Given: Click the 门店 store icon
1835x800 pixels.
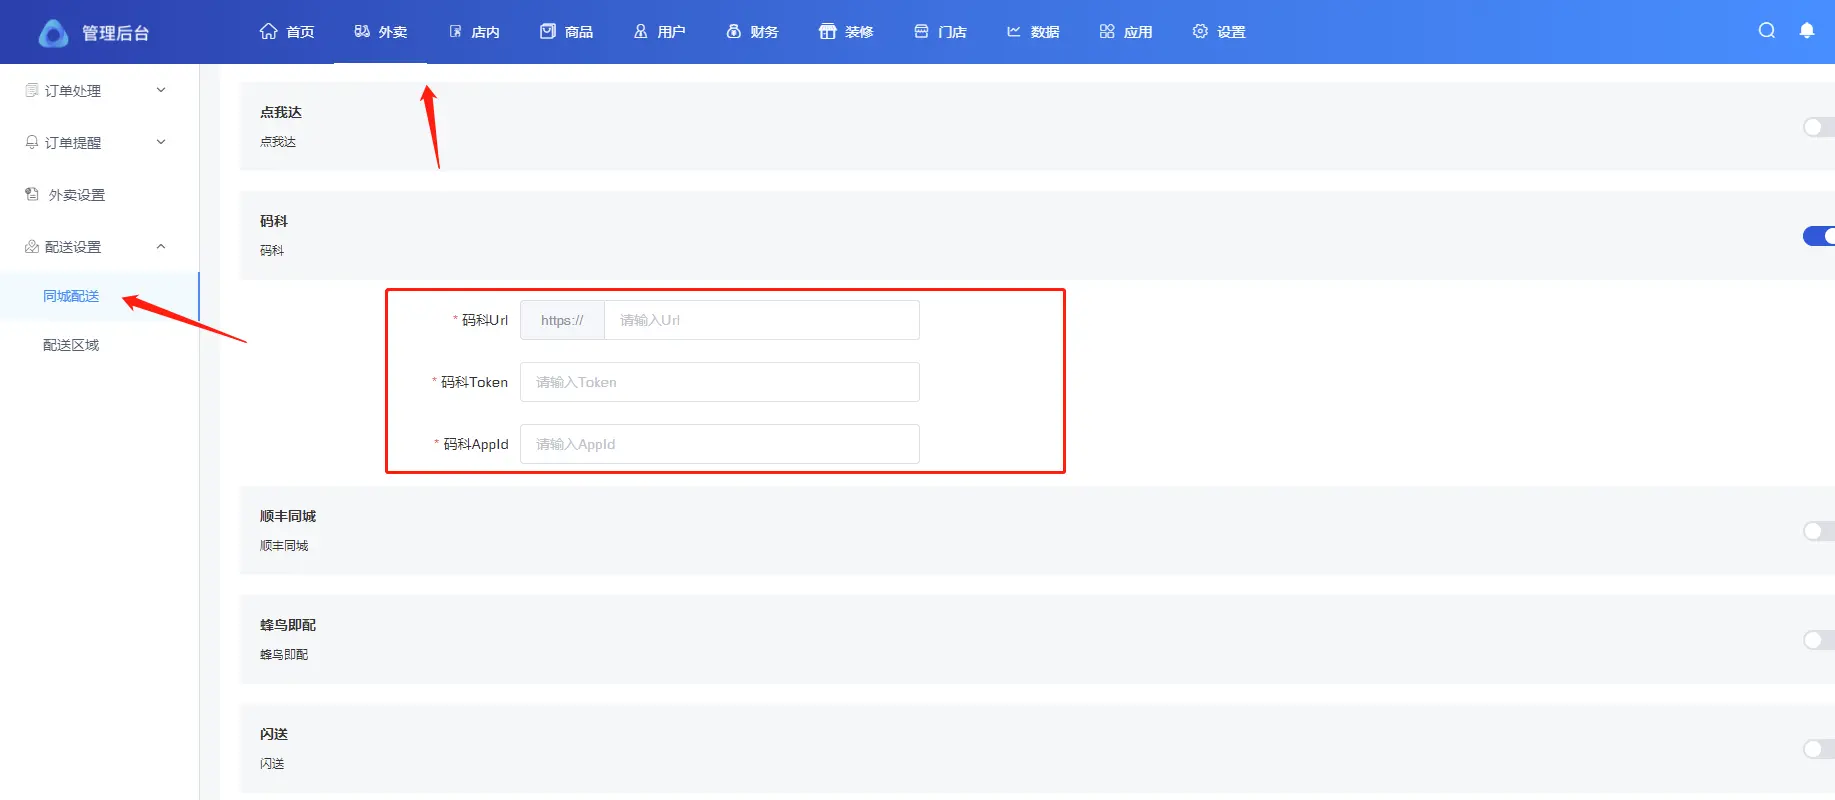Looking at the screenshot, I should 921,31.
